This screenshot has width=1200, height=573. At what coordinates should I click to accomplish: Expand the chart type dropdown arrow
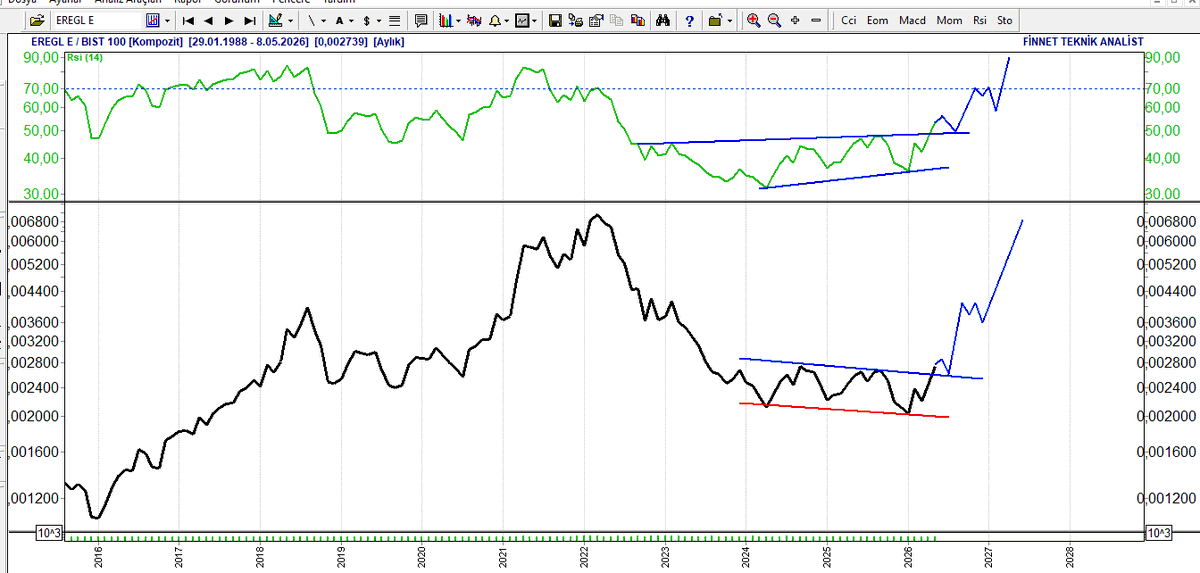click(x=167, y=20)
